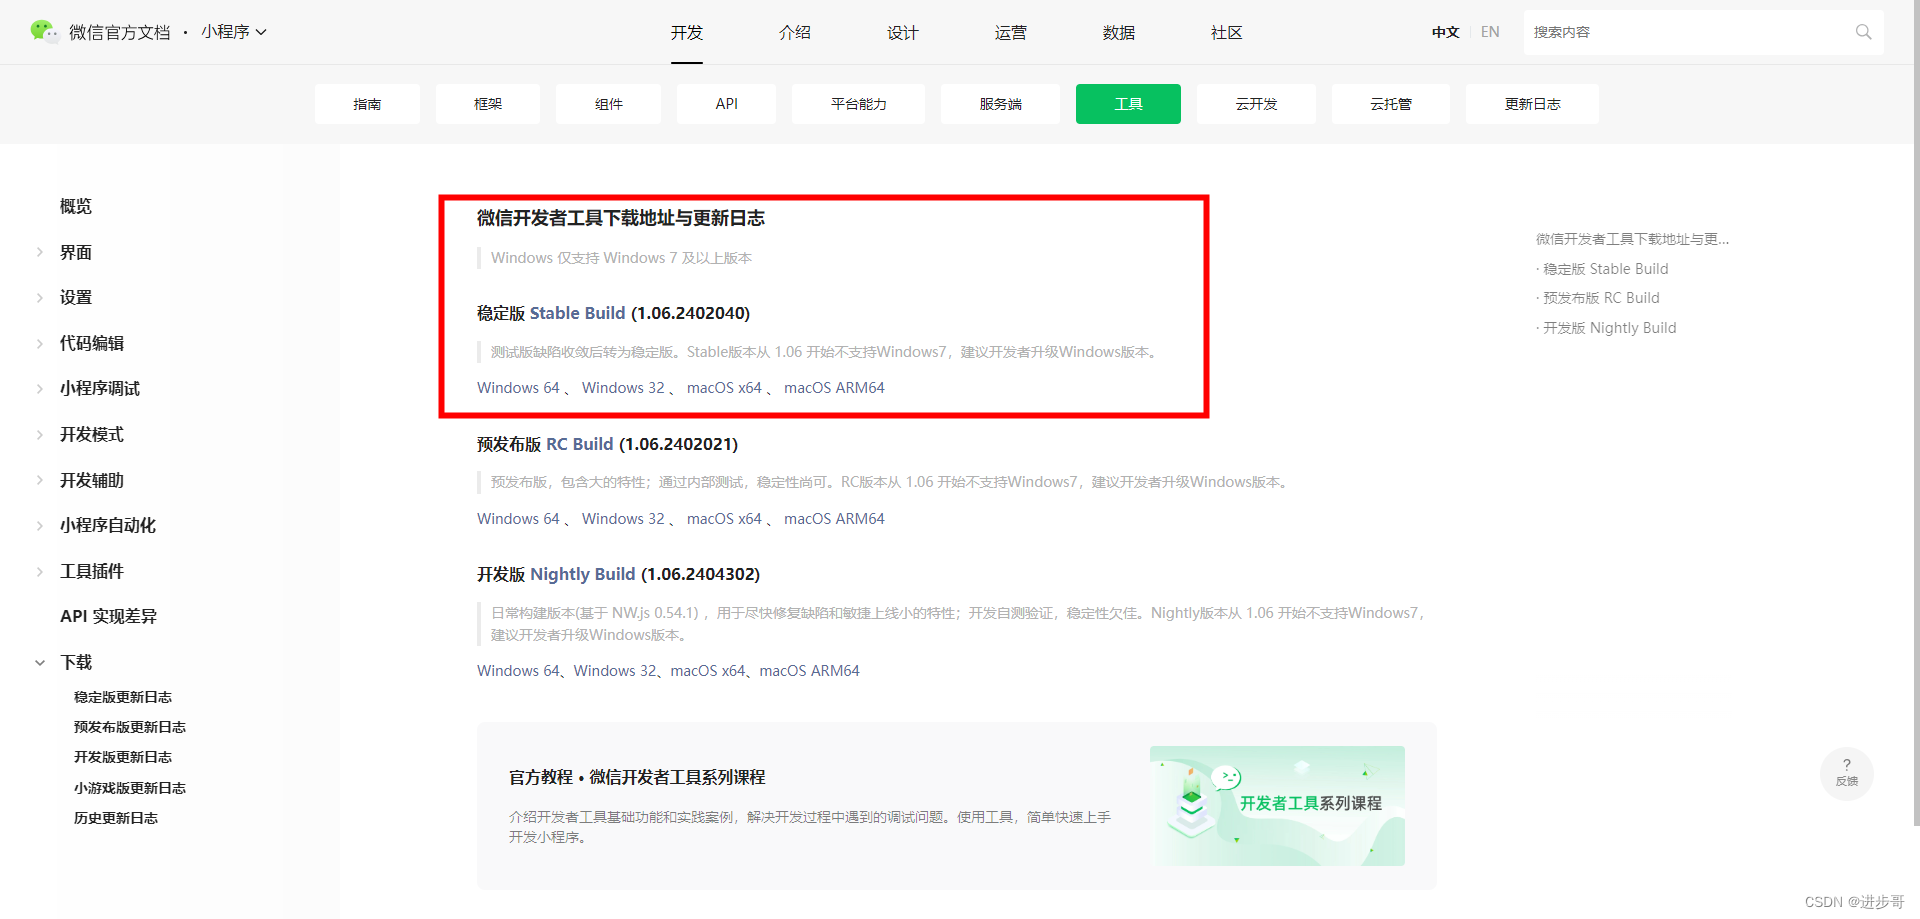Open the 官方教程 微信开发者工具系列课程 title
This screenshot has width=1920, height=919.
(x=637, y=777)
